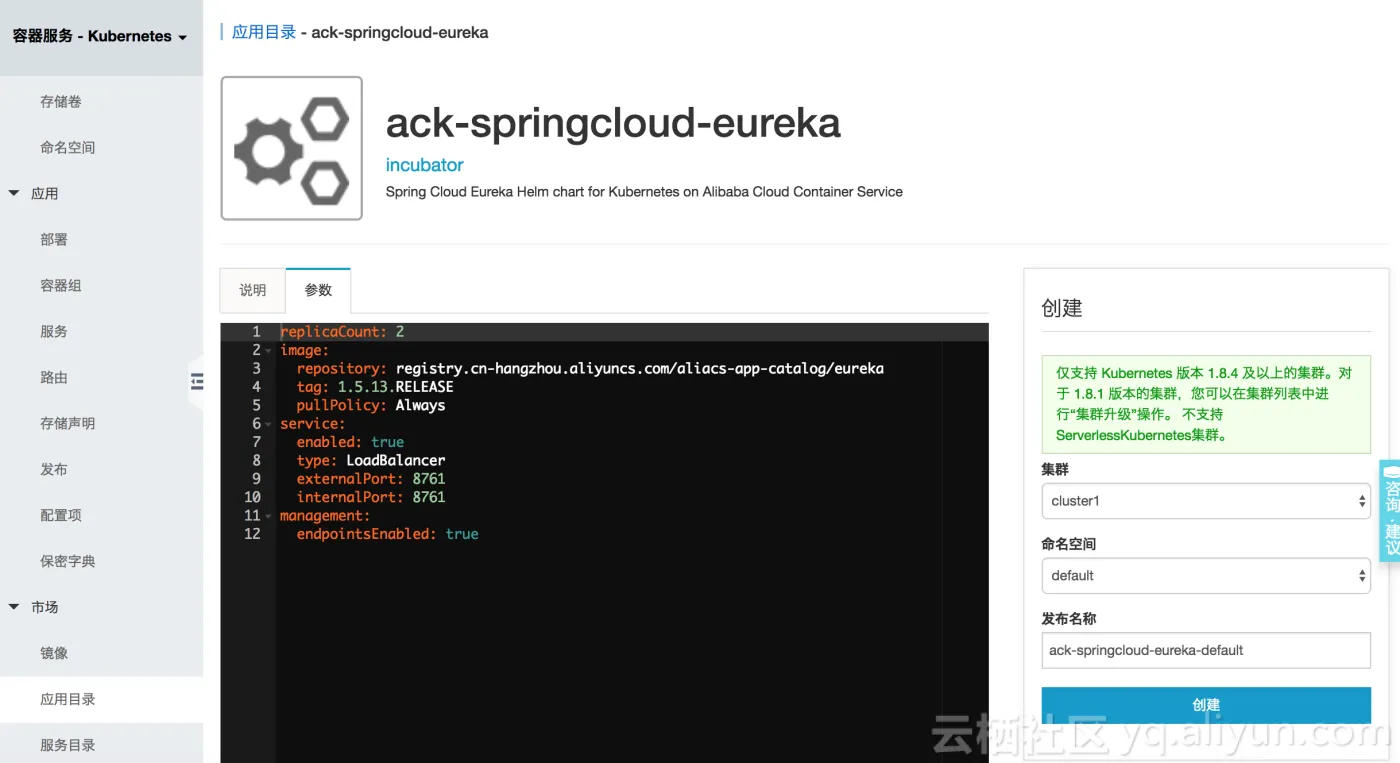Select the 参数 tab
1400x763 pixels.
[x=318, y=290]
